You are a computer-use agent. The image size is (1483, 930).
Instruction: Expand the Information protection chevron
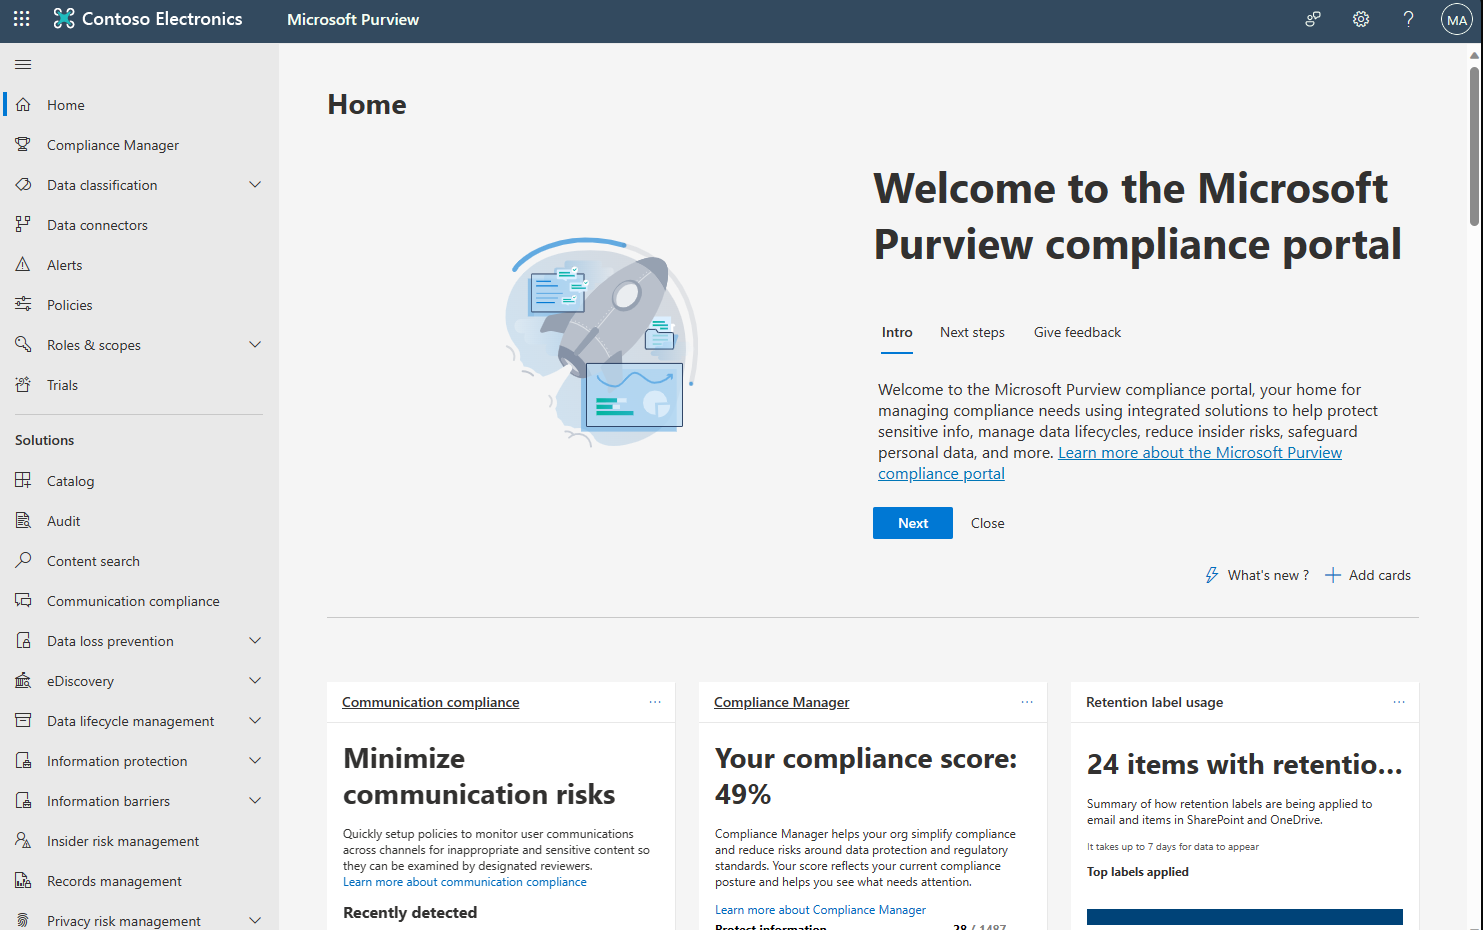tap(255, 761)
